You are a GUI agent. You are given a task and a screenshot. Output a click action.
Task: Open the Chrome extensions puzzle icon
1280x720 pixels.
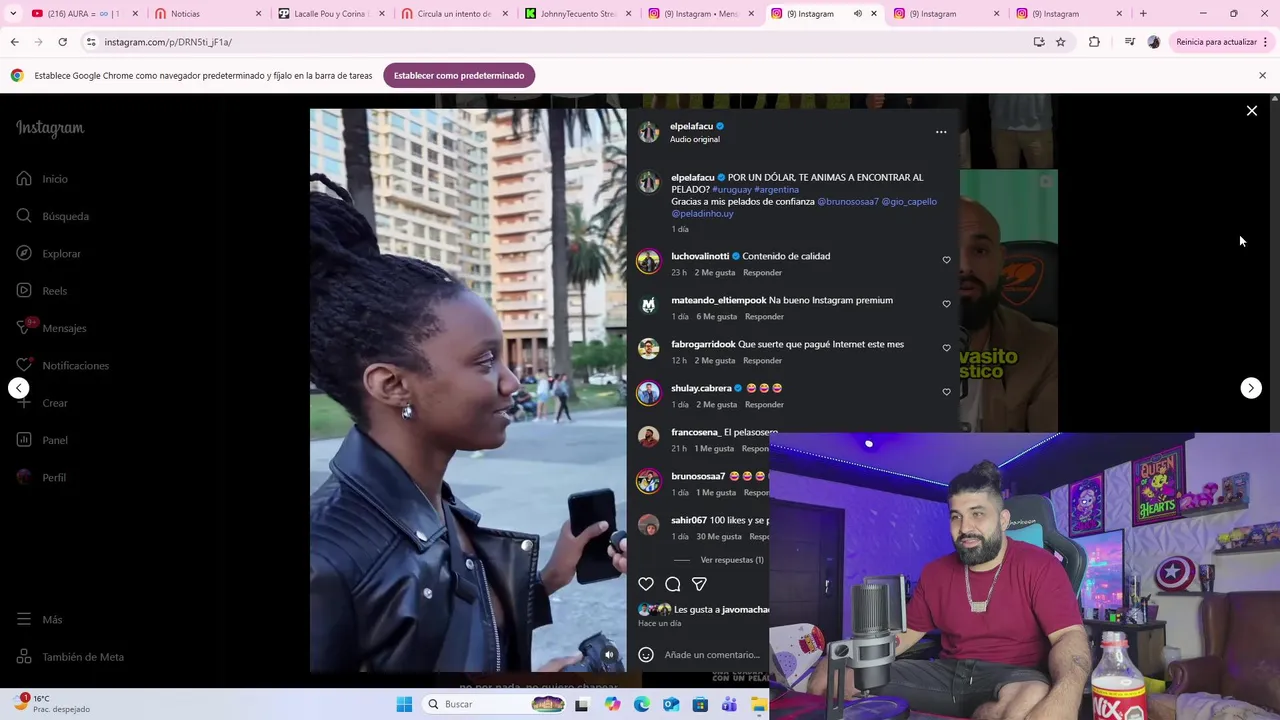[1094, 42]
